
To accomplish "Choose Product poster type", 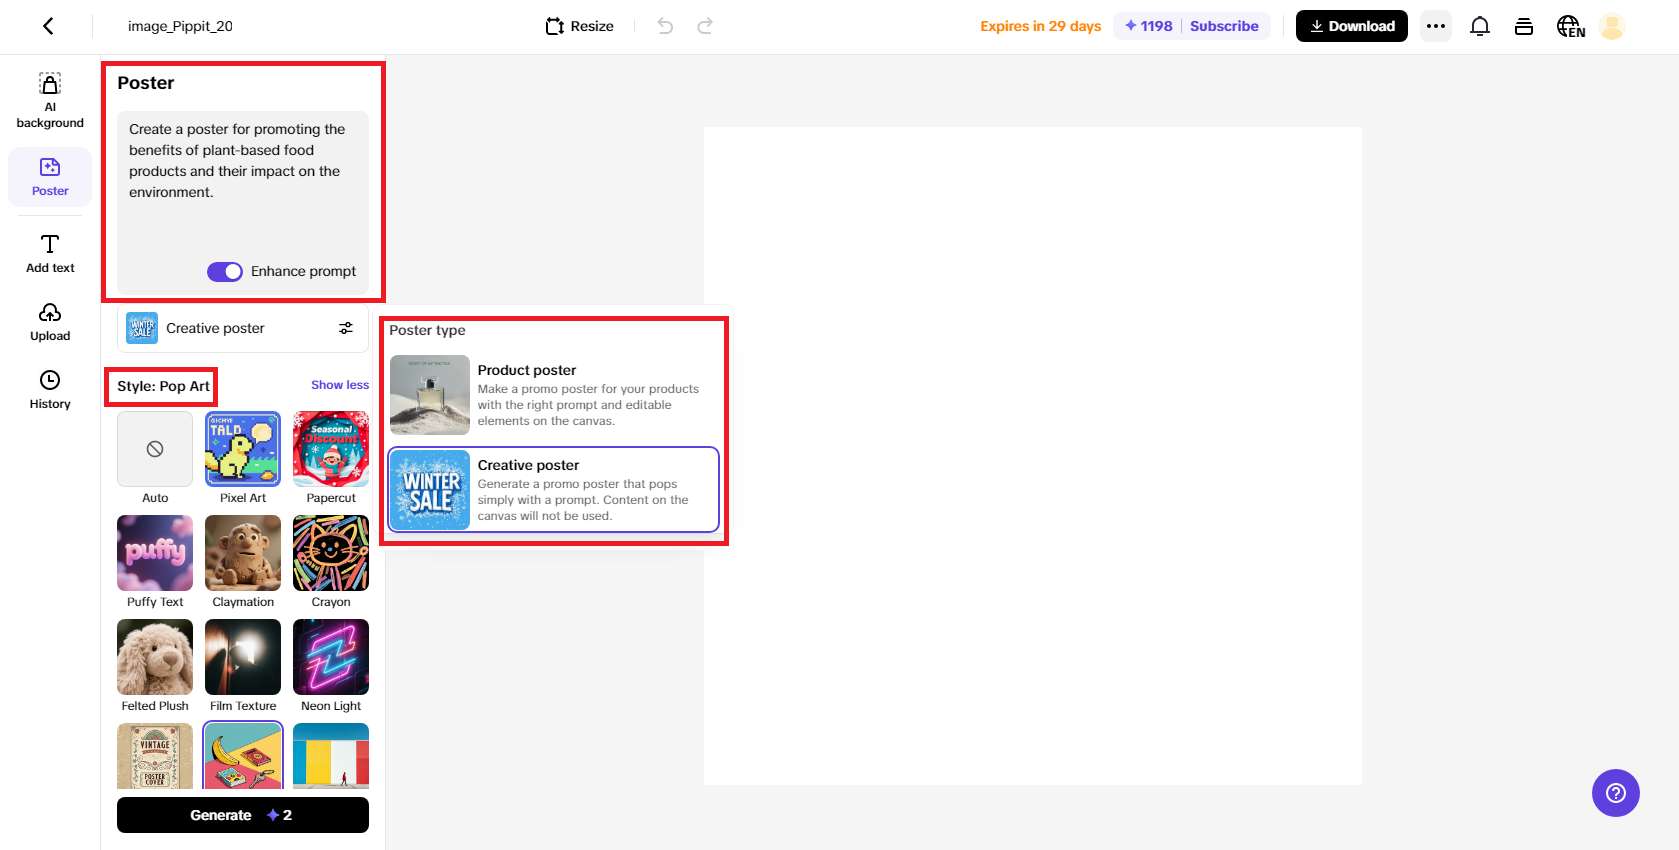I will 553,395.
